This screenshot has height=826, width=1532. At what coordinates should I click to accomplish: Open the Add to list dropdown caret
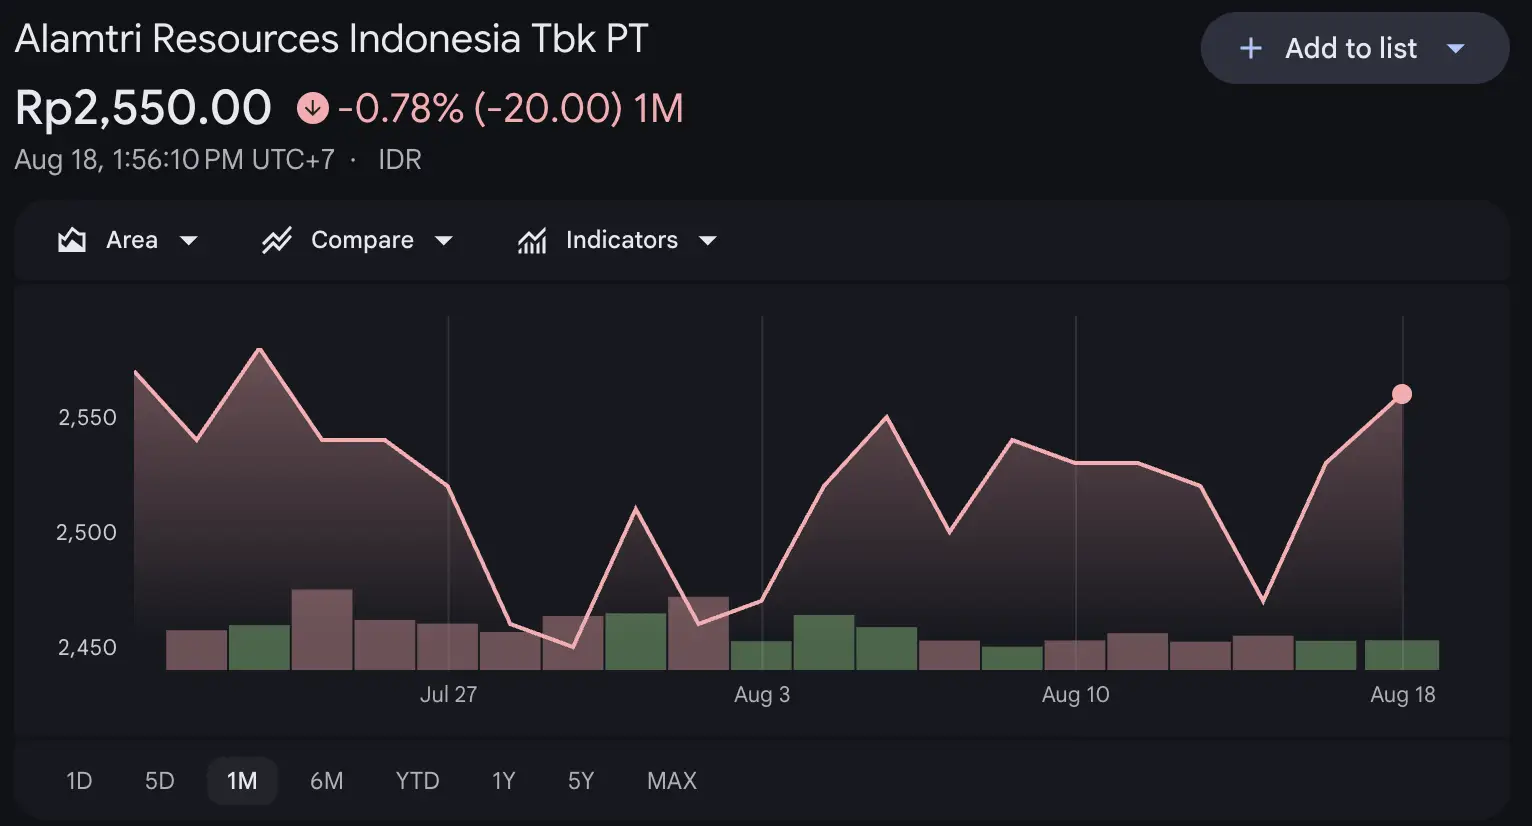pyautogui.click(x=1456, y=49)
